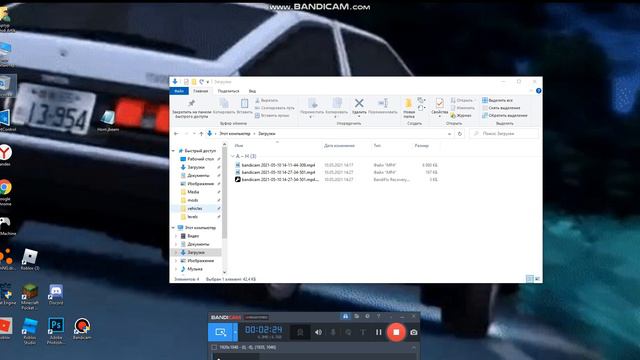Toggle Bandicam microphone icon

(333, 332)
